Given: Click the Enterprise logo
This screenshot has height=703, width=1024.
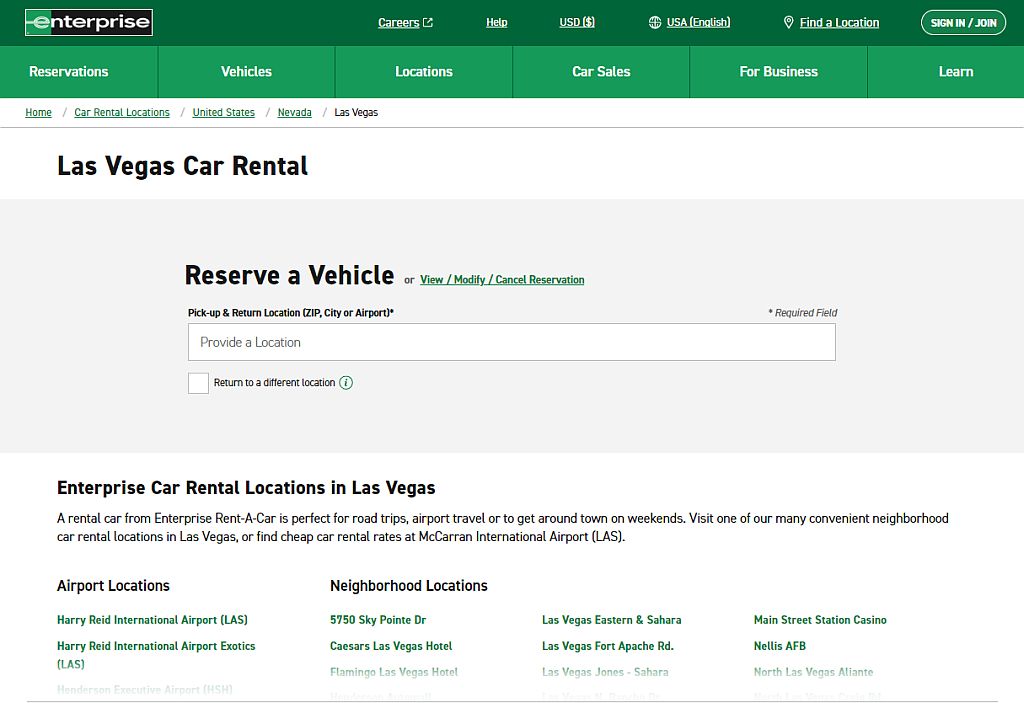Looking at the screenshot, I should pos(89,22).
